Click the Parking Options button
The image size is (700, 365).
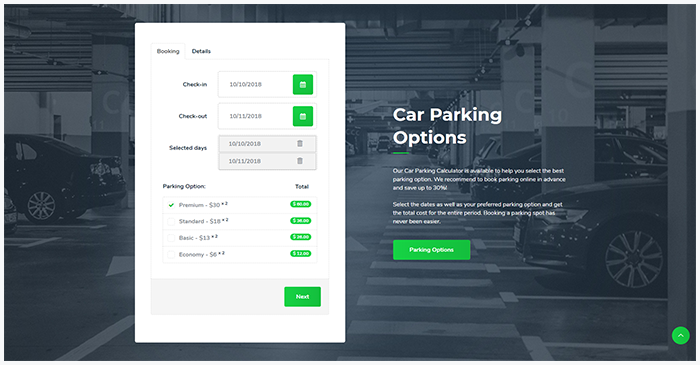pos(431,250)
